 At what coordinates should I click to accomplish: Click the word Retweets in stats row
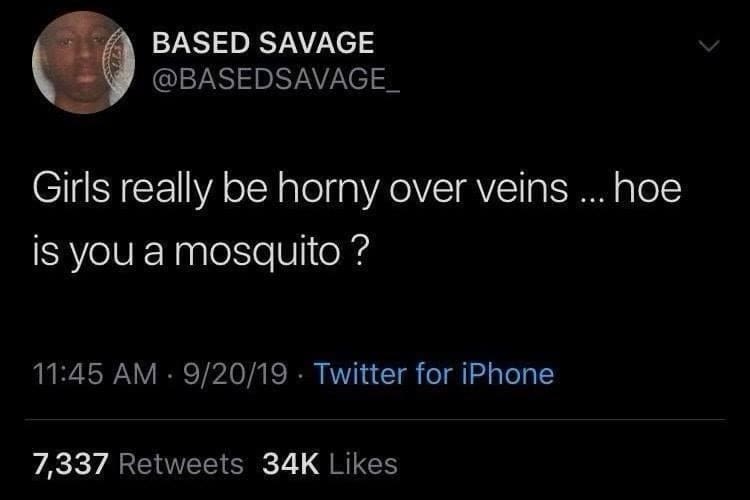(x=180, y=464)
